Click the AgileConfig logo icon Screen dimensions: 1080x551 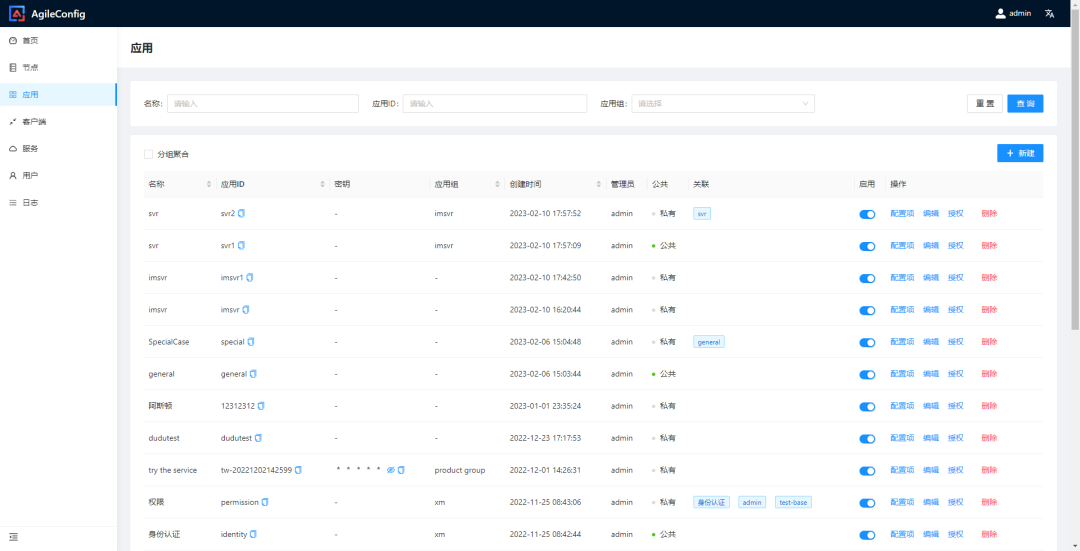tap(17, 14)
